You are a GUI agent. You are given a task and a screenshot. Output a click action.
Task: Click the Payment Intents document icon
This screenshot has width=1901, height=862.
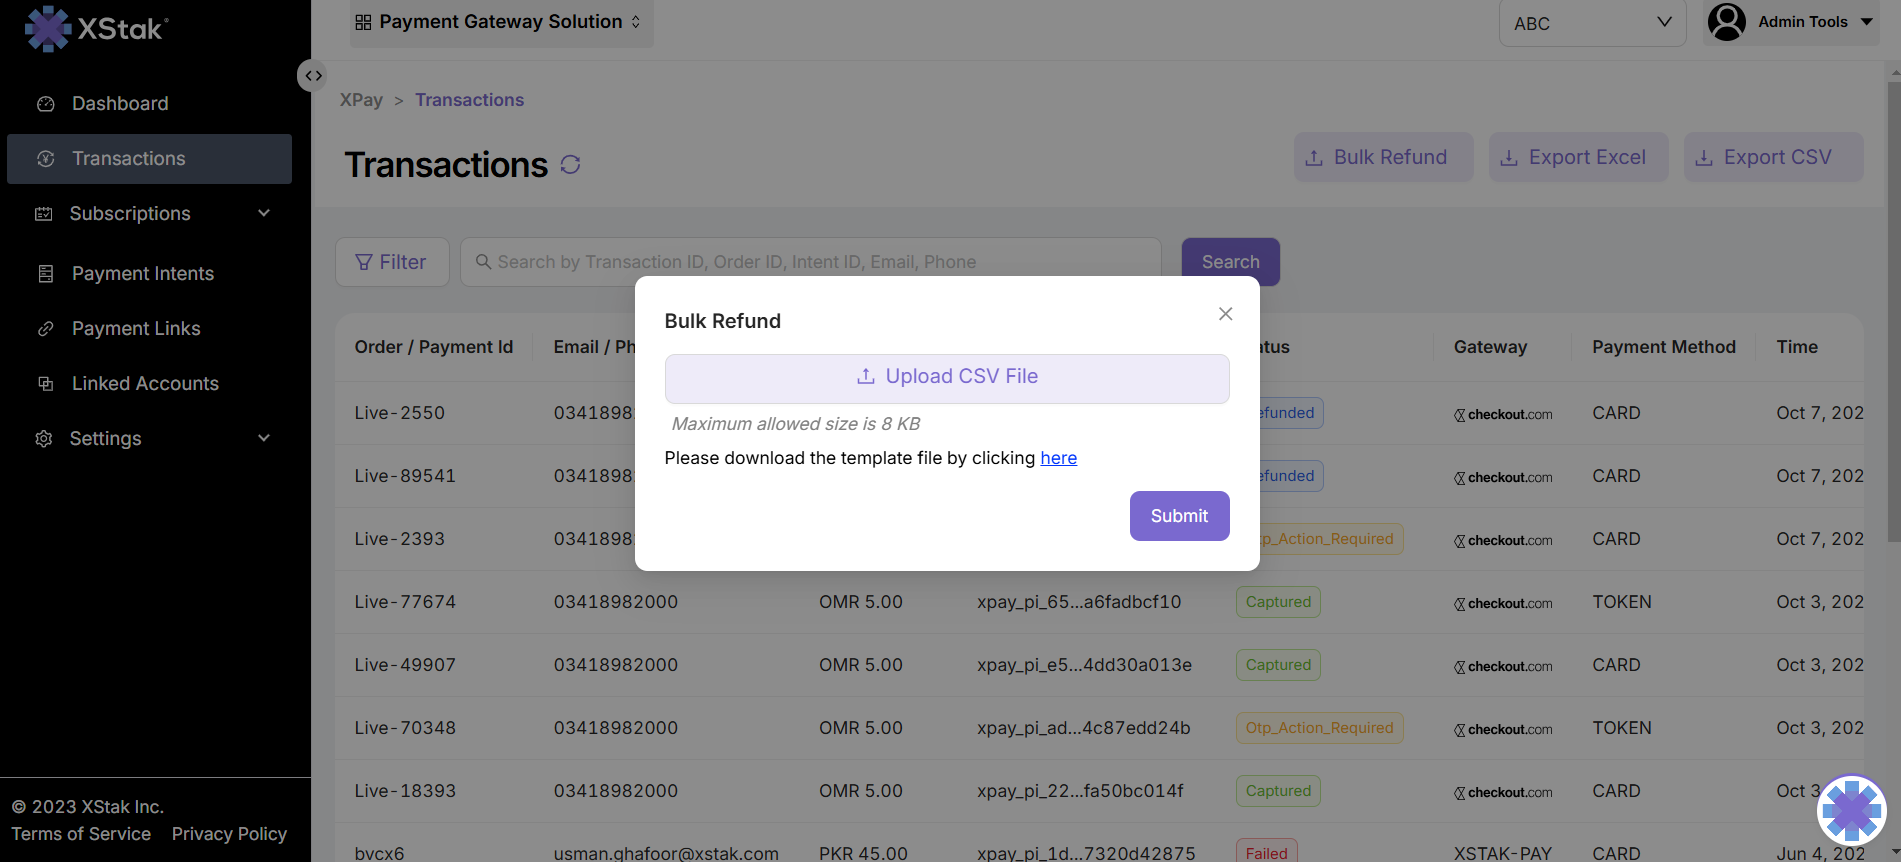[46, 274]
